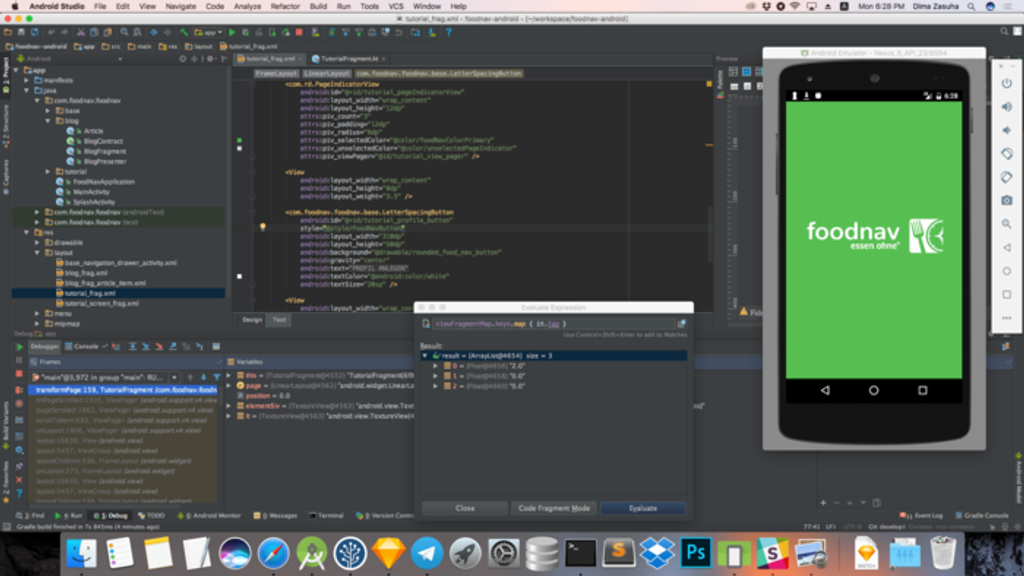Open the Event Log tool window
Viewport: 1024px width, 576px height.
(921, 516)
